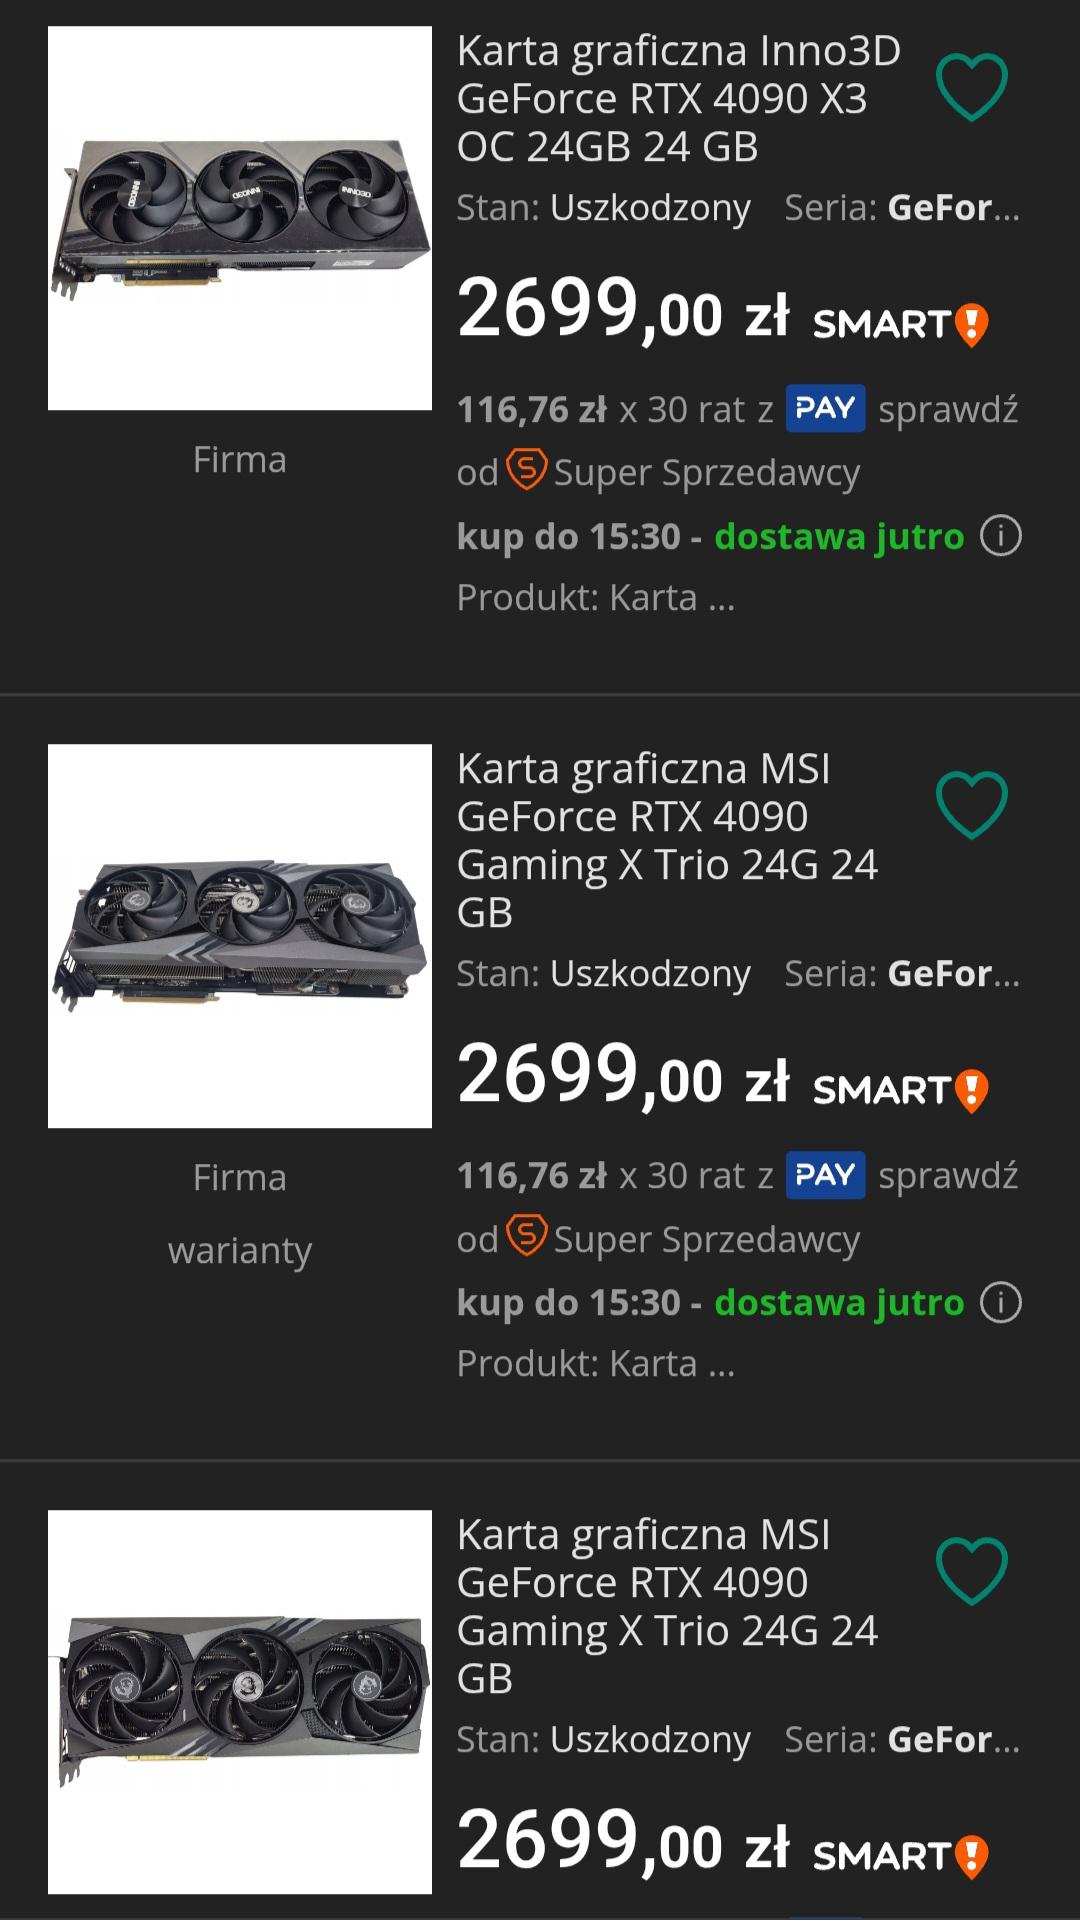The width and height of the screenshot is (1080, 1920).
Task: Open the Inno3D graphics card thumbnail
Action: coord(240,218)
